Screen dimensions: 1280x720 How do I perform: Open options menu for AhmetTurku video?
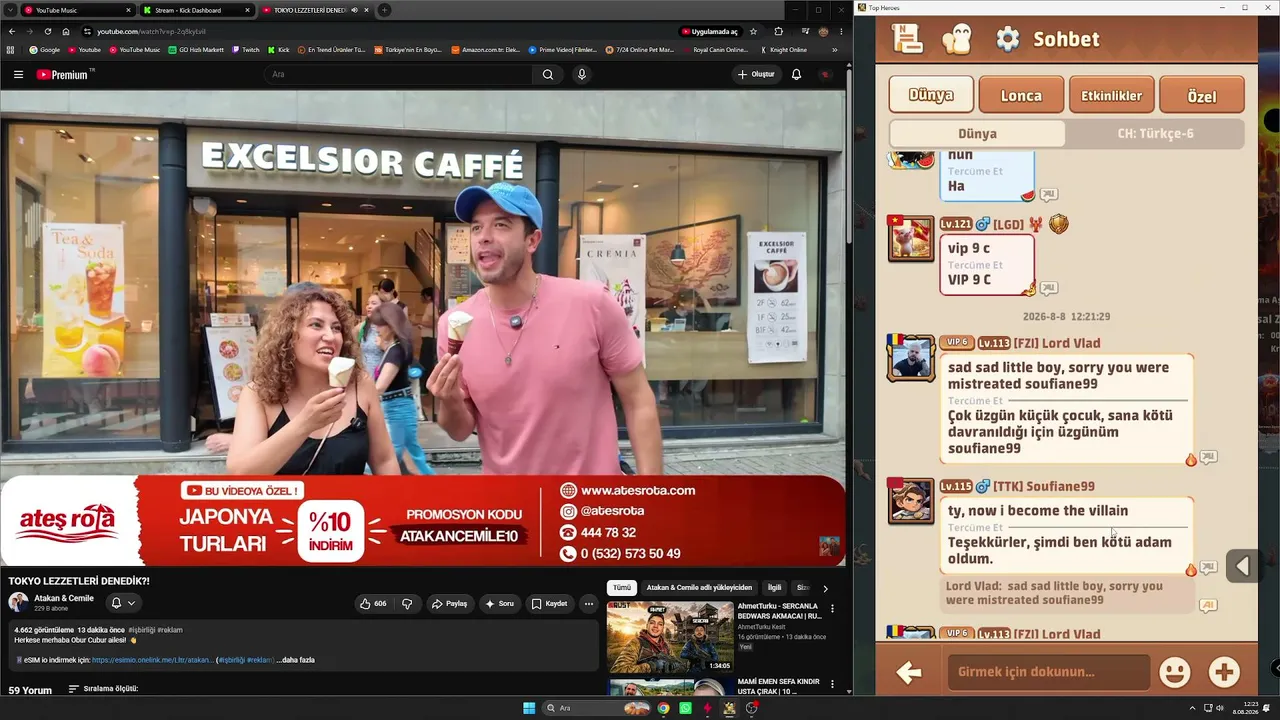832,608
